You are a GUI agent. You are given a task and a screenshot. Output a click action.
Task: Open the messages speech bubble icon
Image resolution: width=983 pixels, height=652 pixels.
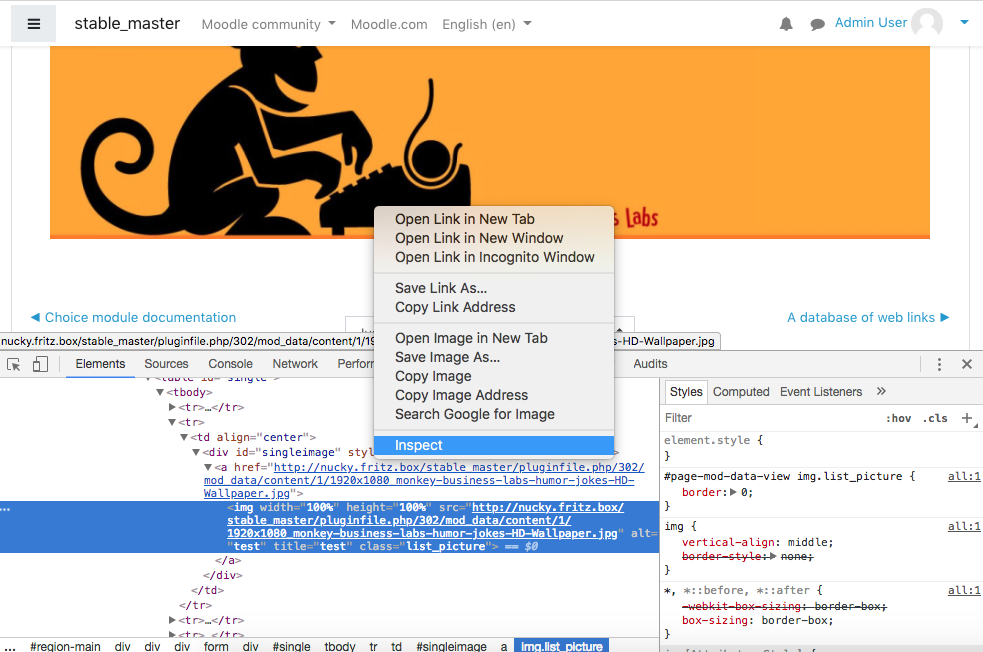[817, 24]
